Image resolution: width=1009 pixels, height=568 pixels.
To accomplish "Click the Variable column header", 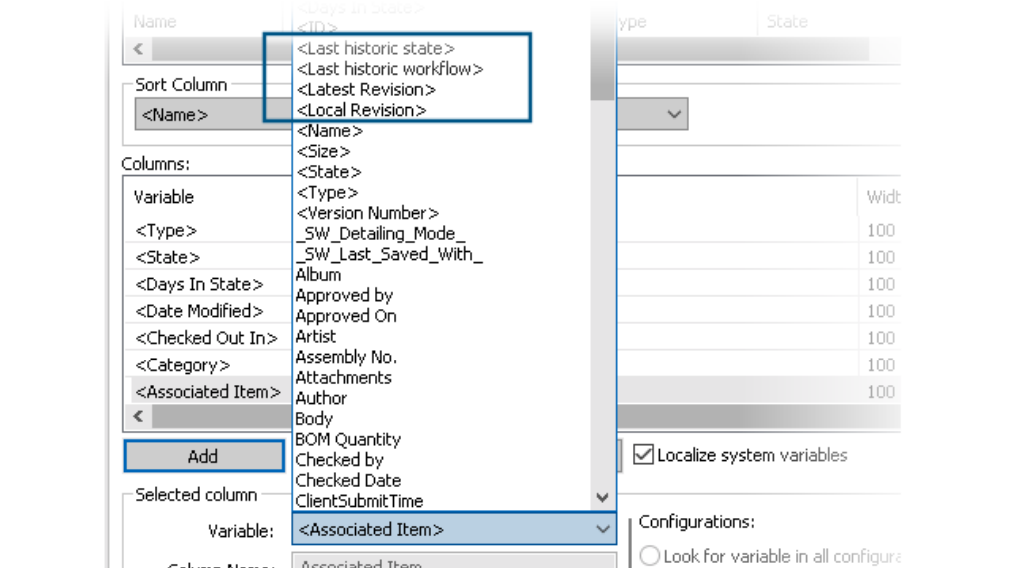I will coord(164,197).
